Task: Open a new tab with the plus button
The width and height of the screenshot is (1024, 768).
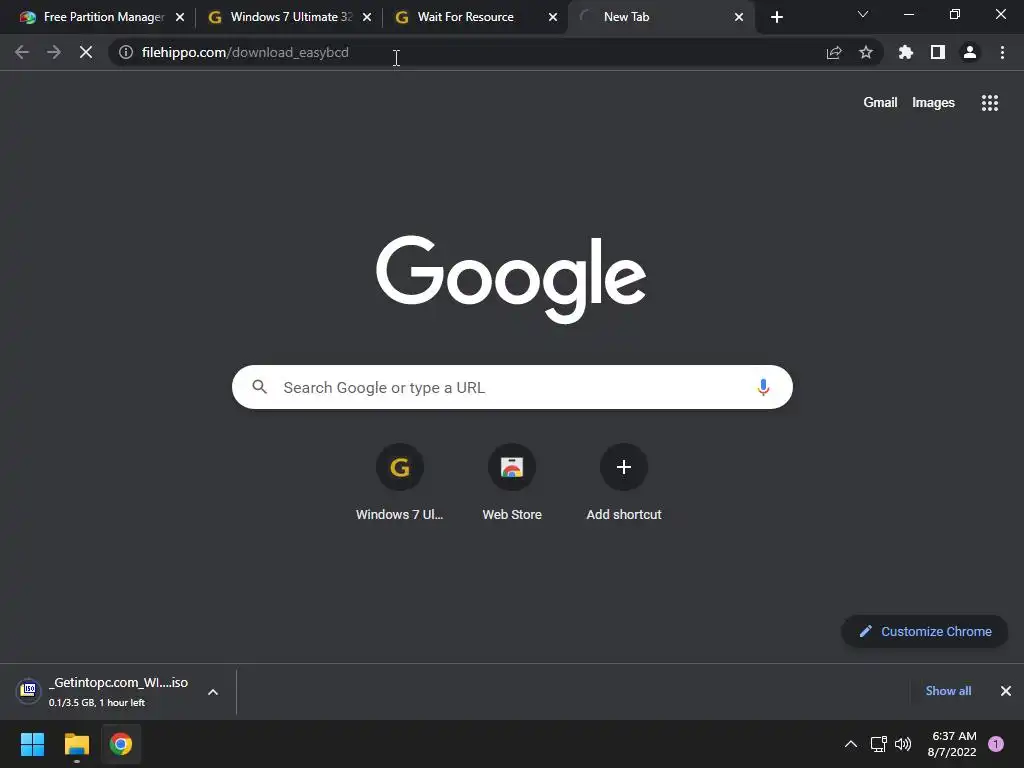Action: pyautogui.click(x=776, y=17)
